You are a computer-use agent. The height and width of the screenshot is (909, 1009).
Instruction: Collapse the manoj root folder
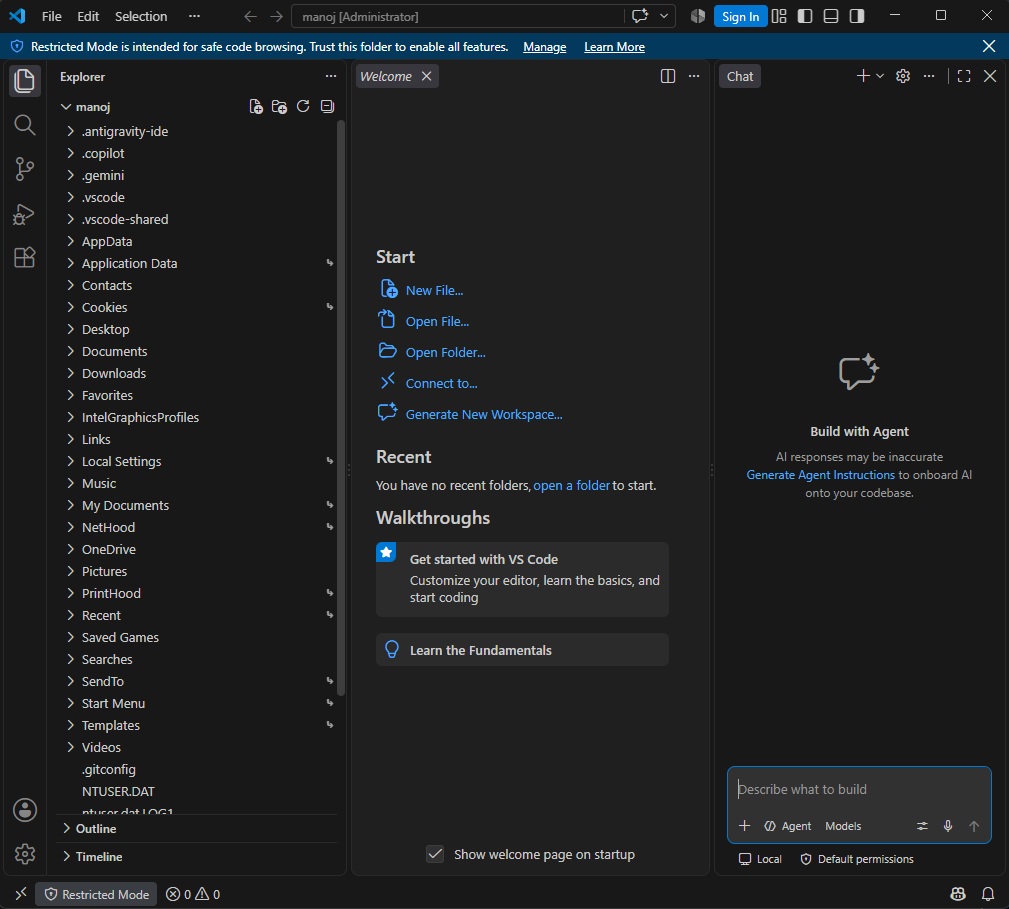point(93,107)
